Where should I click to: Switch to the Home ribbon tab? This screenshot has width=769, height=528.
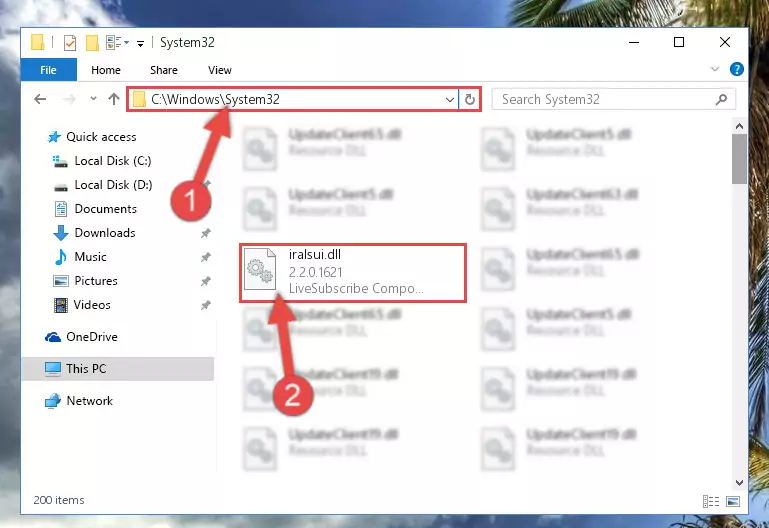pyautogui.click(x=105, y=70)
